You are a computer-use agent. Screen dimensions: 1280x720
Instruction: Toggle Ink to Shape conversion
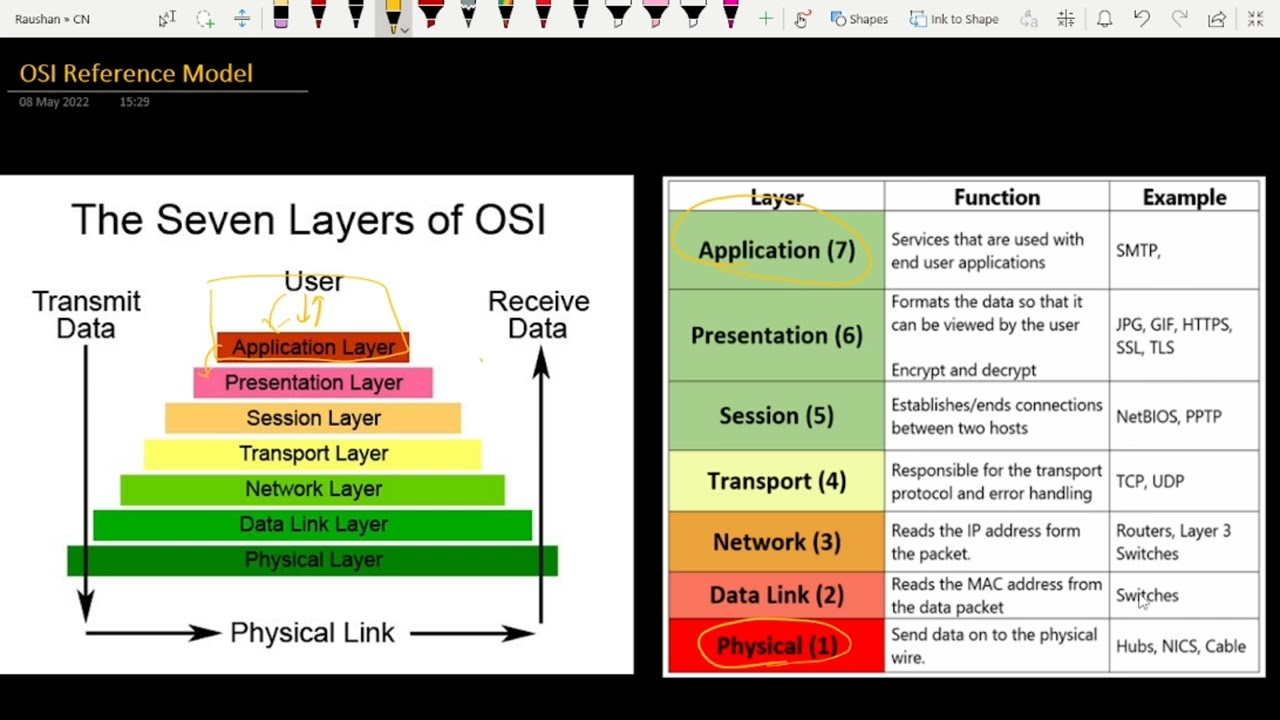(953, 19)
